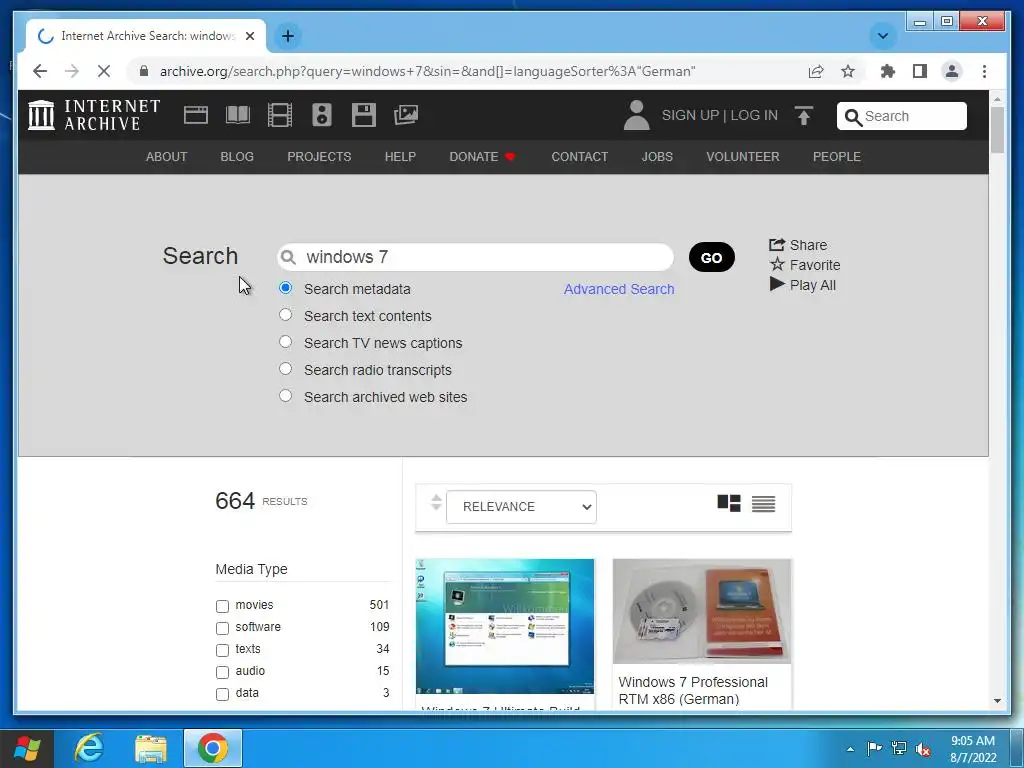Open the DONATE menu item
The image size is (1024, 768).
[x=483, y=157]
